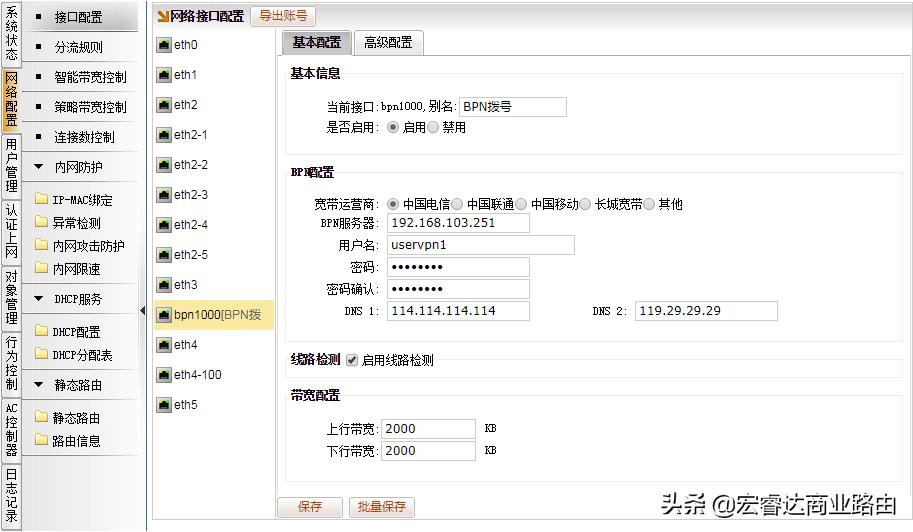Click the DHCP配置 folder icon

tap(41, 331)
